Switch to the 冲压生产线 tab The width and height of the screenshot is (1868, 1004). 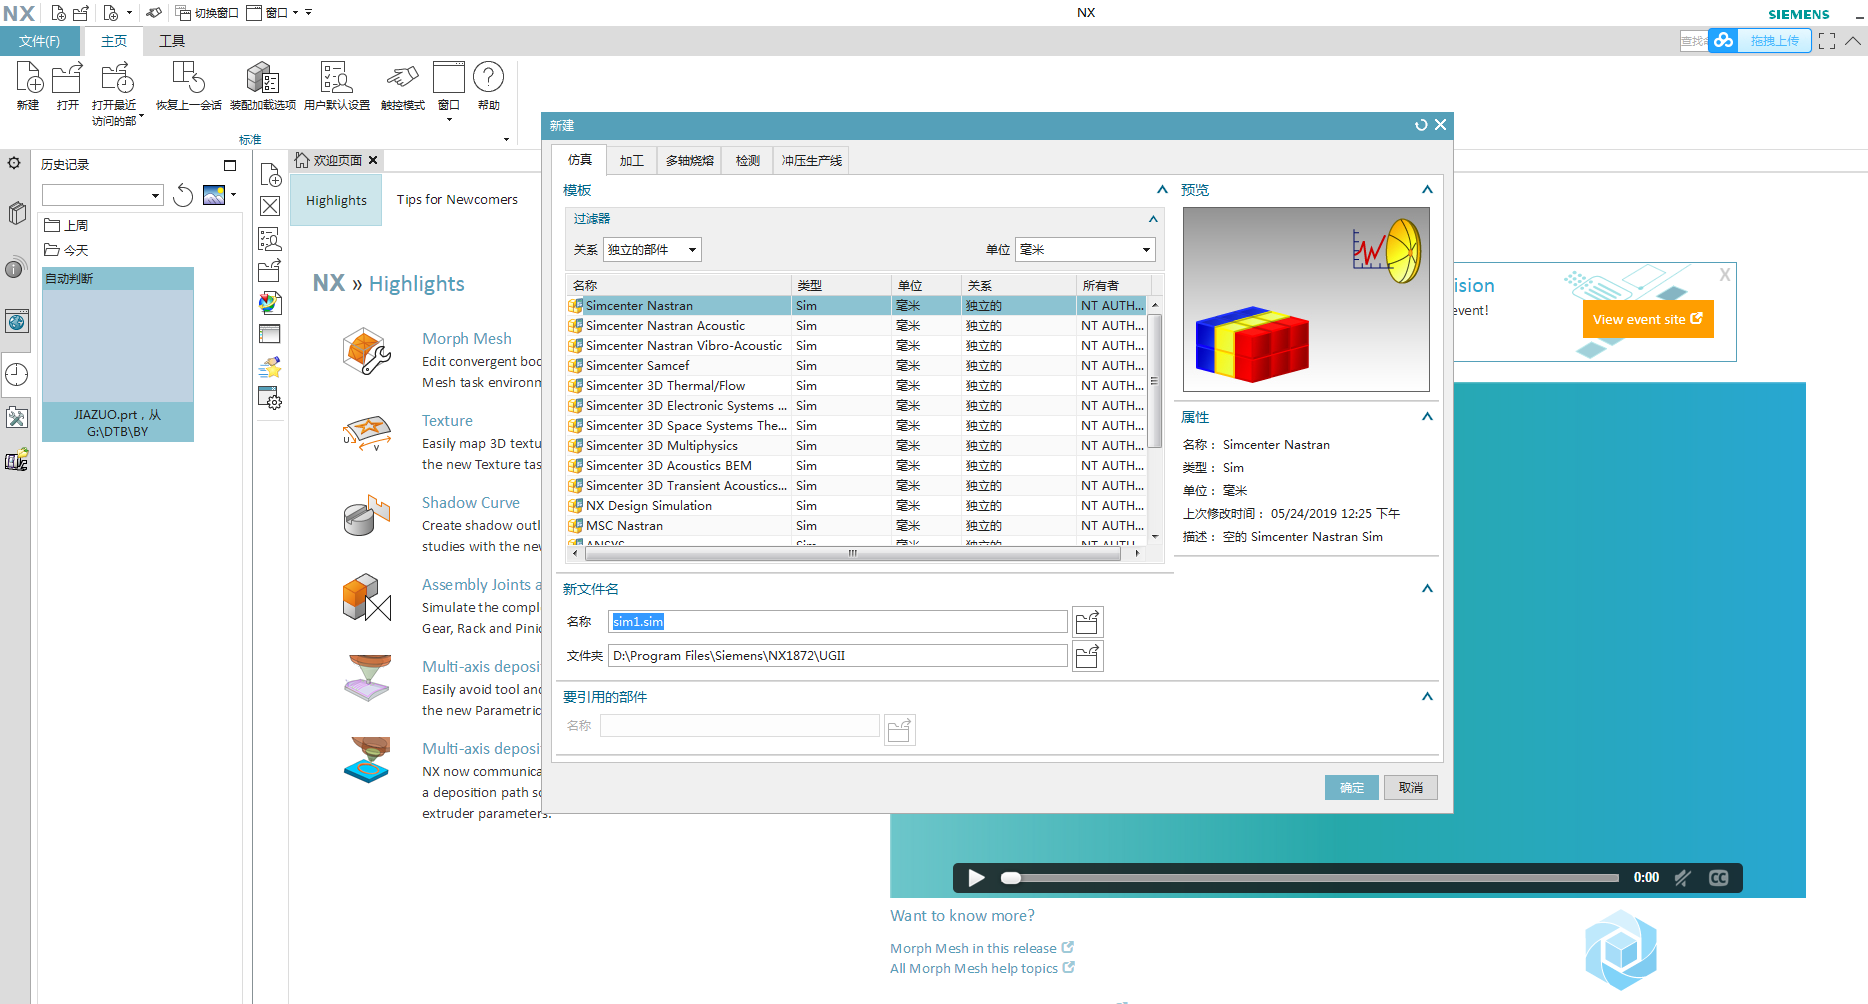(812, 161)
